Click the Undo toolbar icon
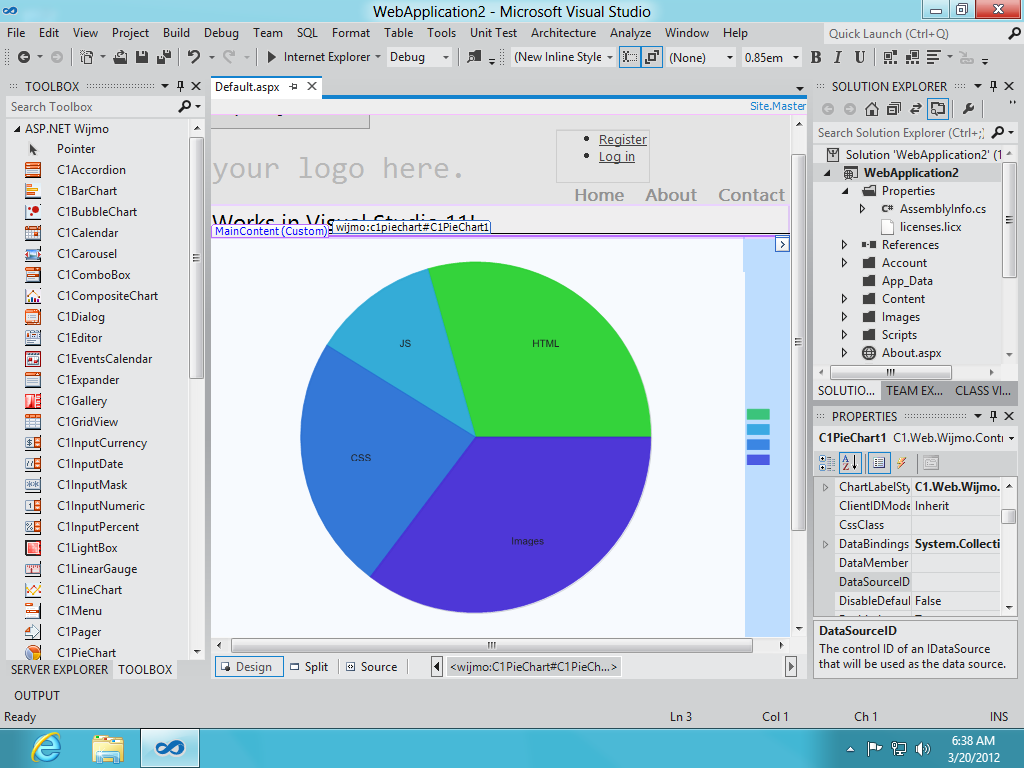1024x768 pixels. (193, 57)
